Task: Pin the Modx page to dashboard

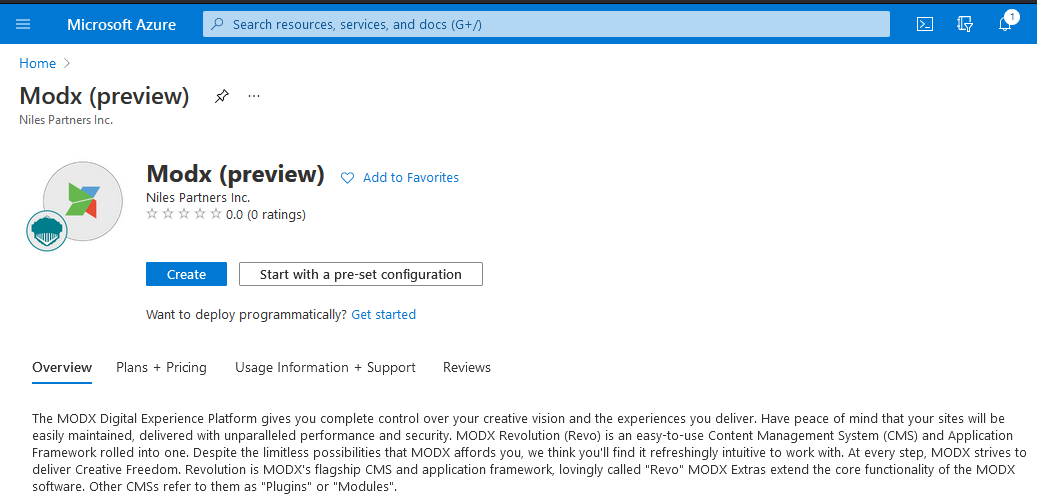Action: [x=222, y=96]
